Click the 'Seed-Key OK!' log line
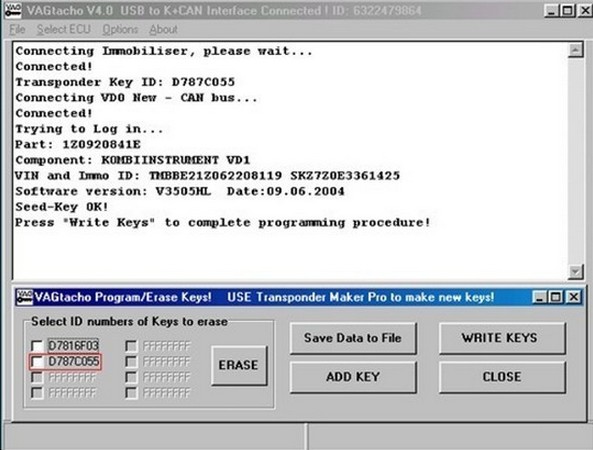Image resolution: width=593 pixels, height=450 pixels. coord(62,207)
